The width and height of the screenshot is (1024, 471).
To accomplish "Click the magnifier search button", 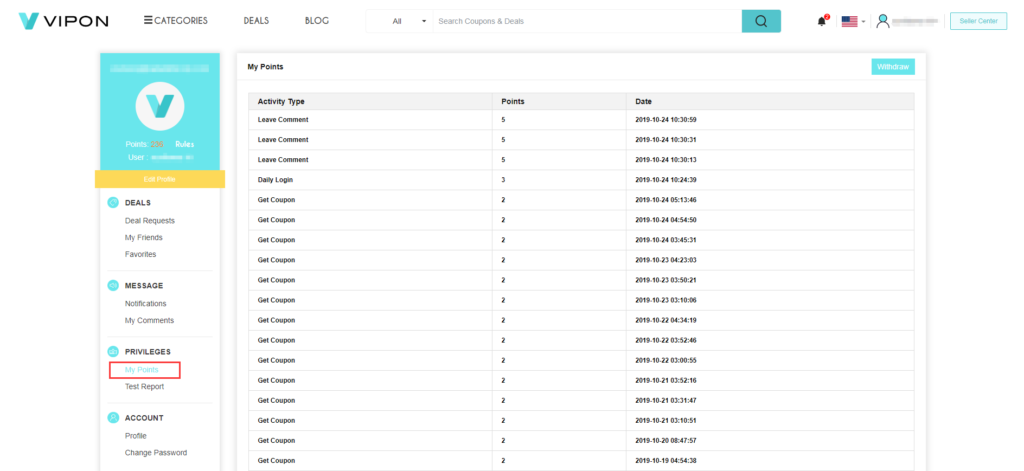I will tap(761, 21).
